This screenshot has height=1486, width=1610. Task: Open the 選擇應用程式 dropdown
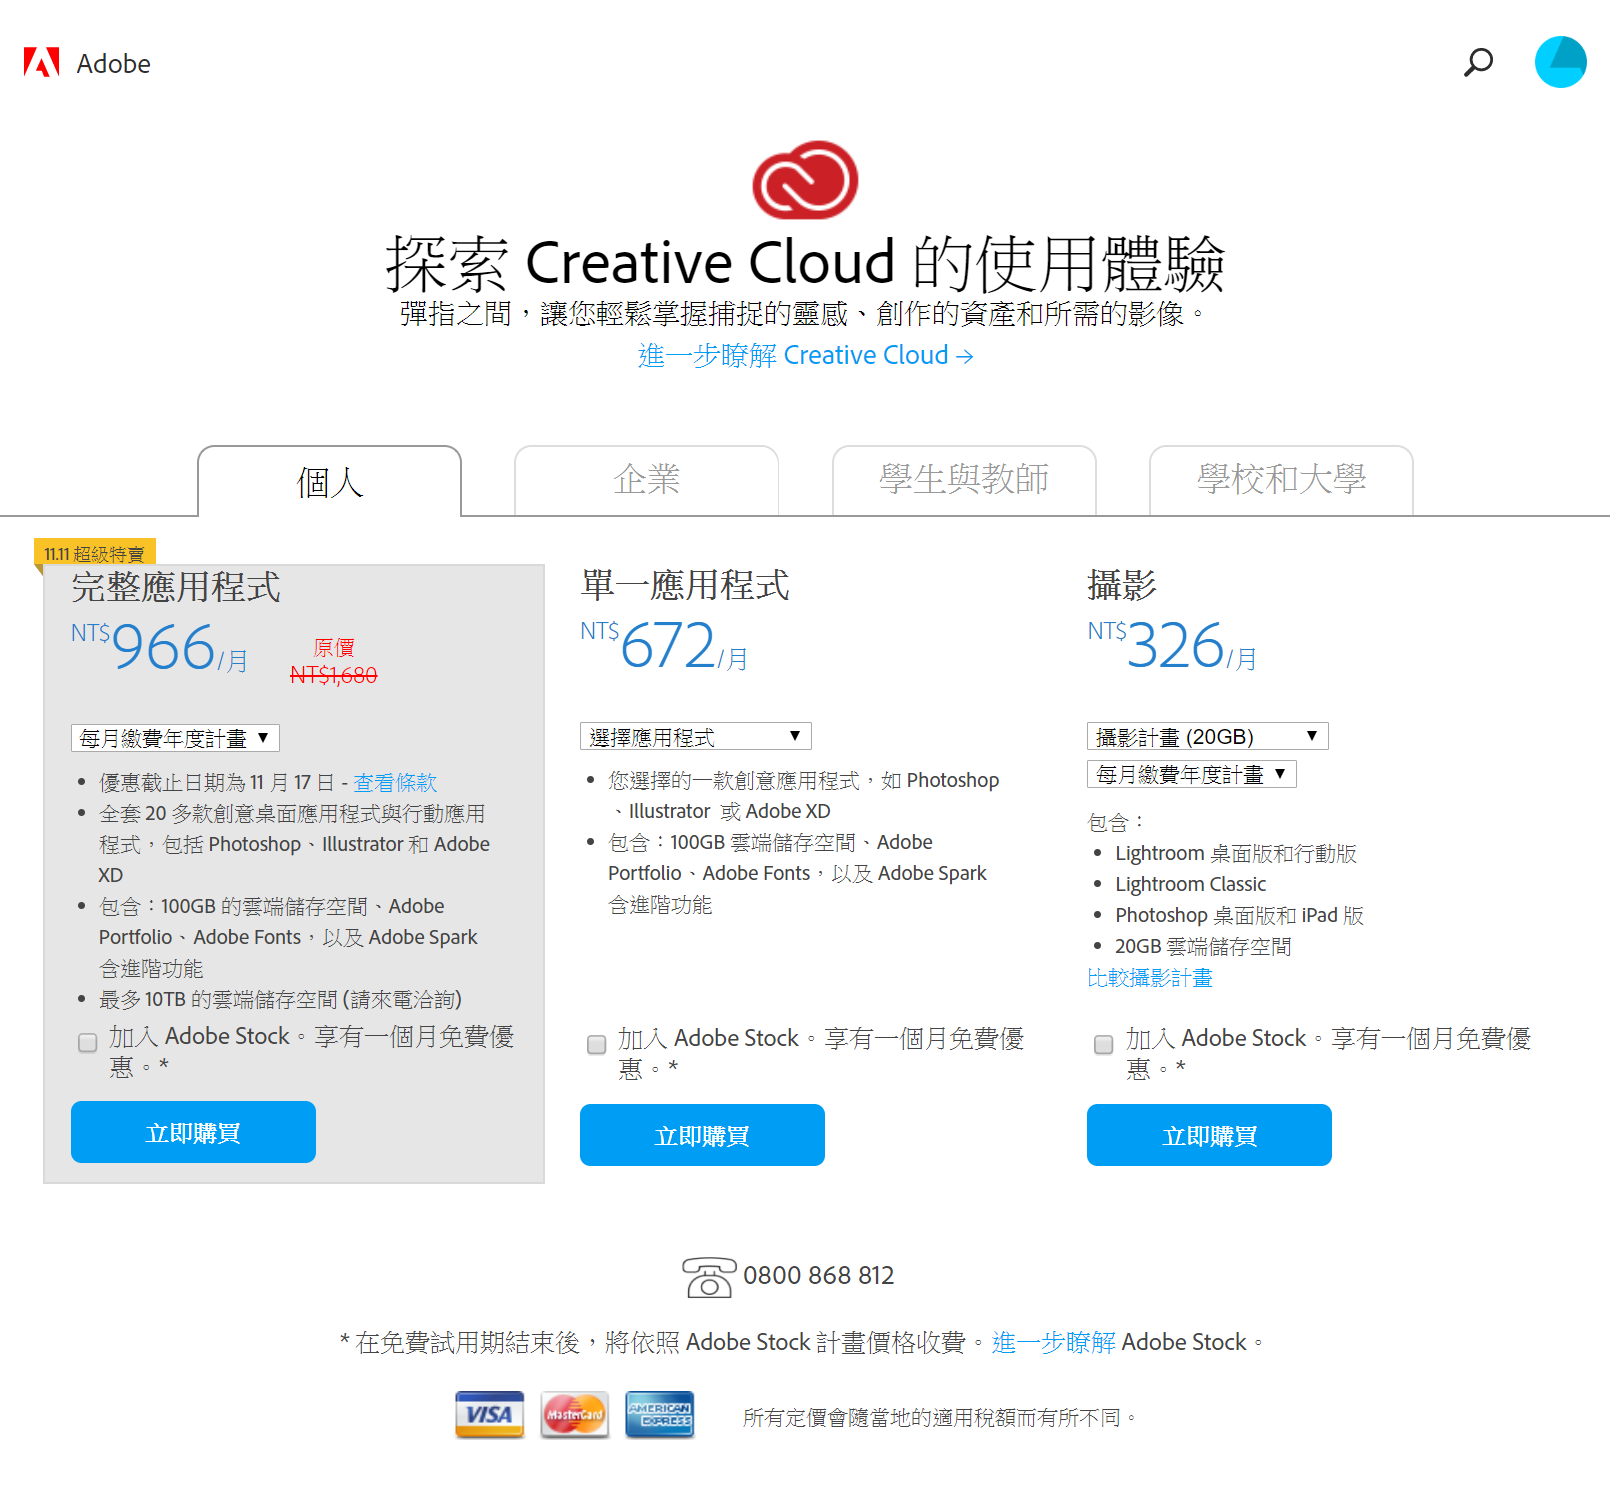695,737
